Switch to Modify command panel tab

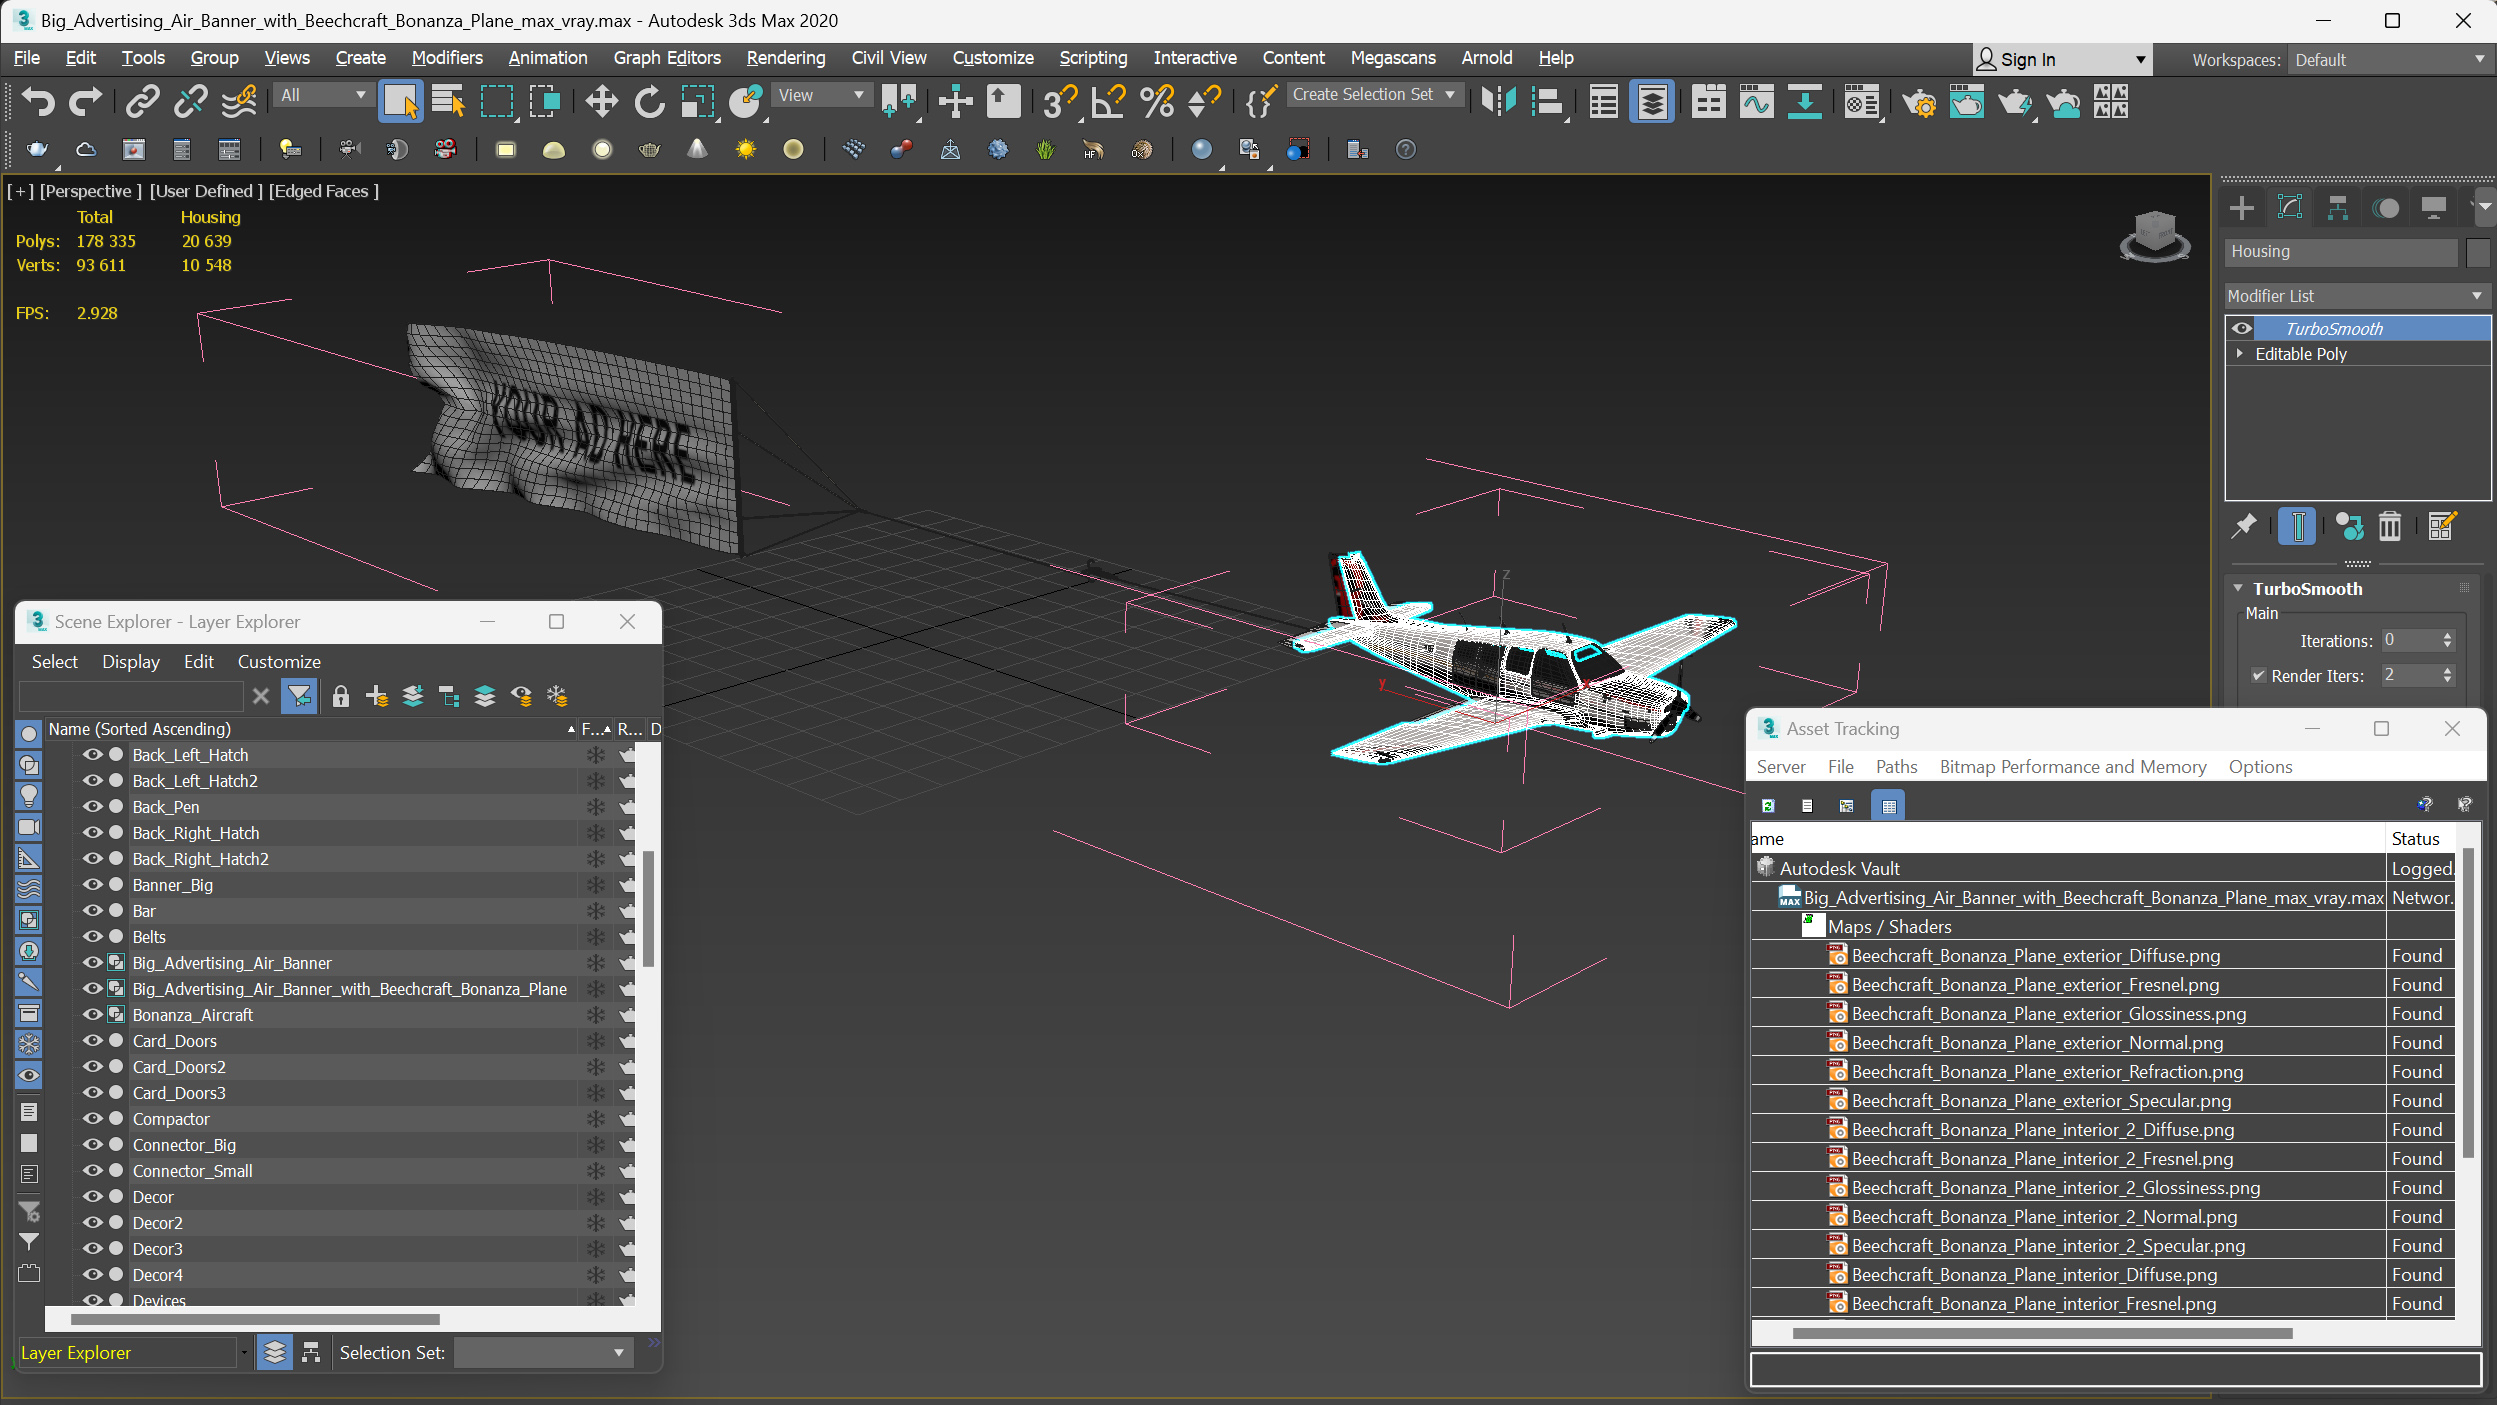pos(2290,208)
